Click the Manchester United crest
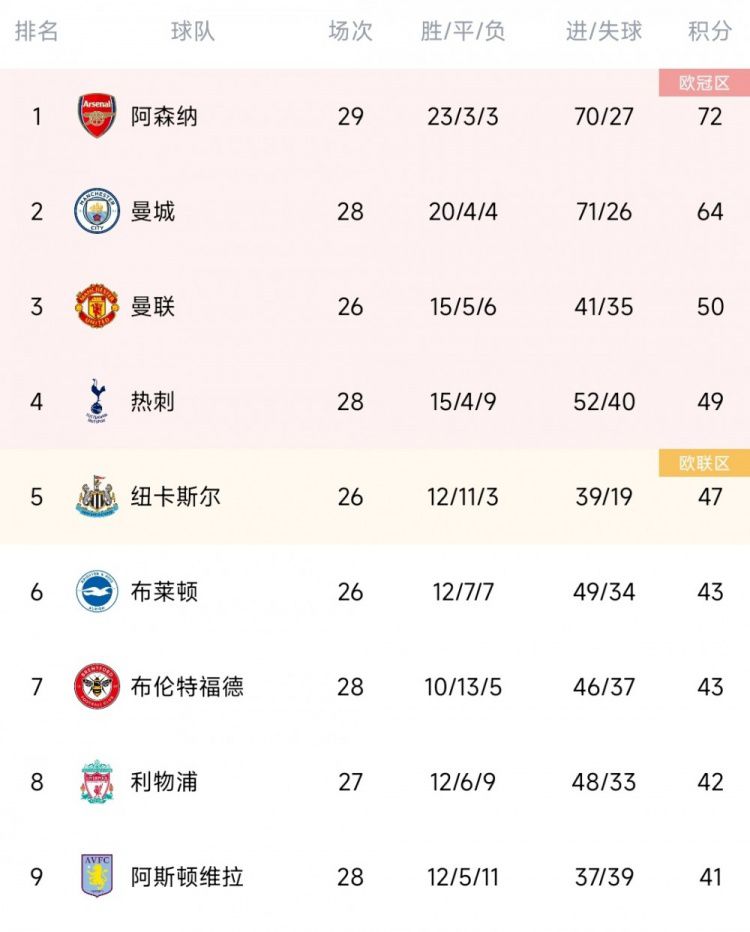This screenshot has width=750, height=932. tap(98, 306)
